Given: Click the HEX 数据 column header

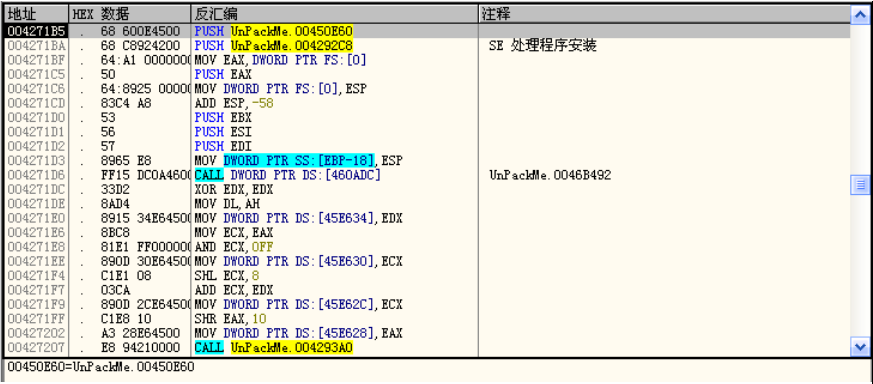Looking at the screenshot, I should 129,14.
